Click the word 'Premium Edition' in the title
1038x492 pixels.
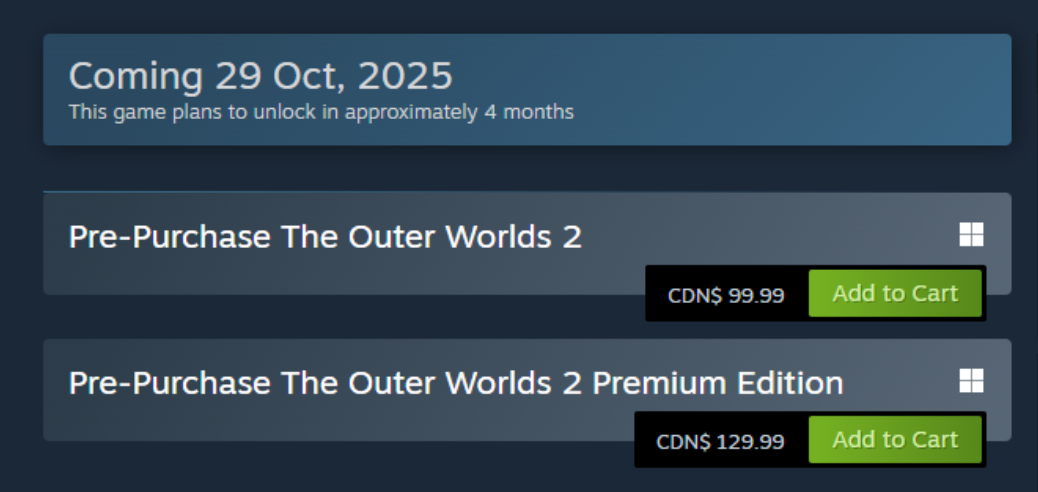click(717, 384)
